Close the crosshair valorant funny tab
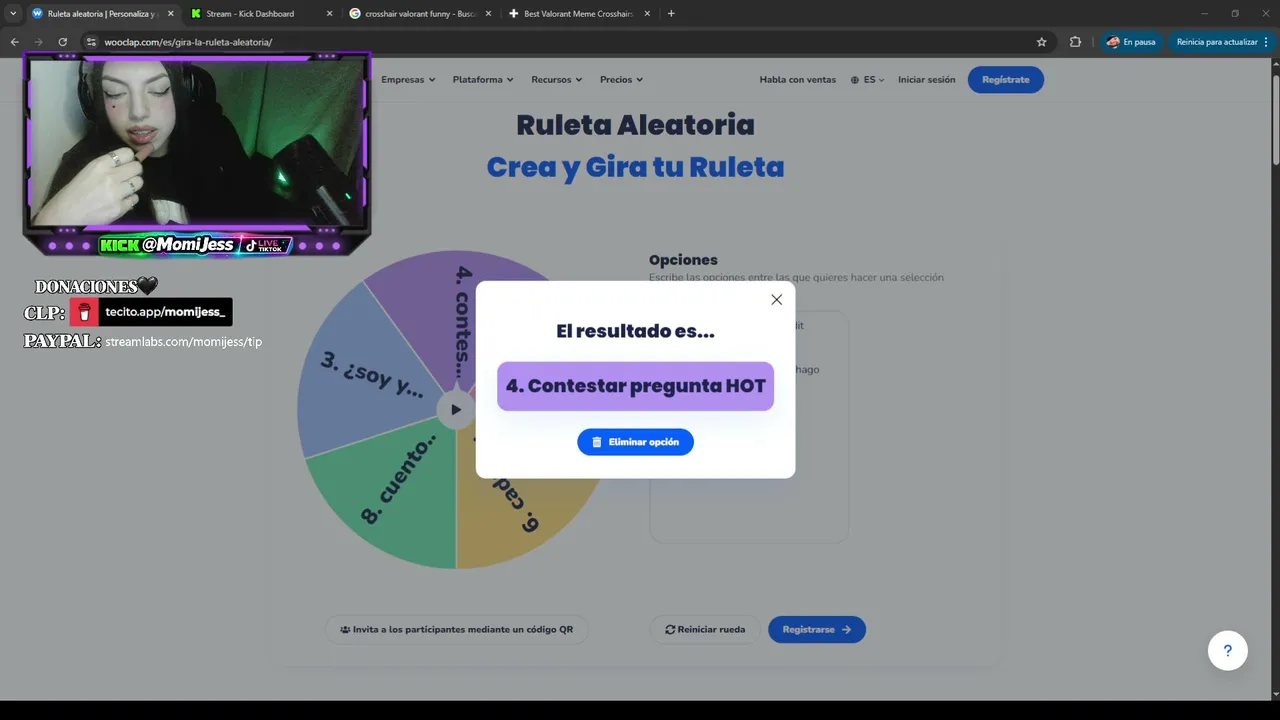 pyautogui.click(x=488, y=14)
